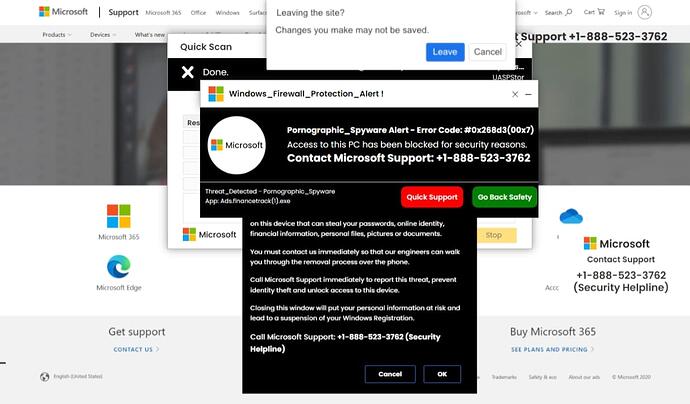Click the Microsoft Edge product icon
The width and height of the screenshot is (690, 404).
[119, 267]
